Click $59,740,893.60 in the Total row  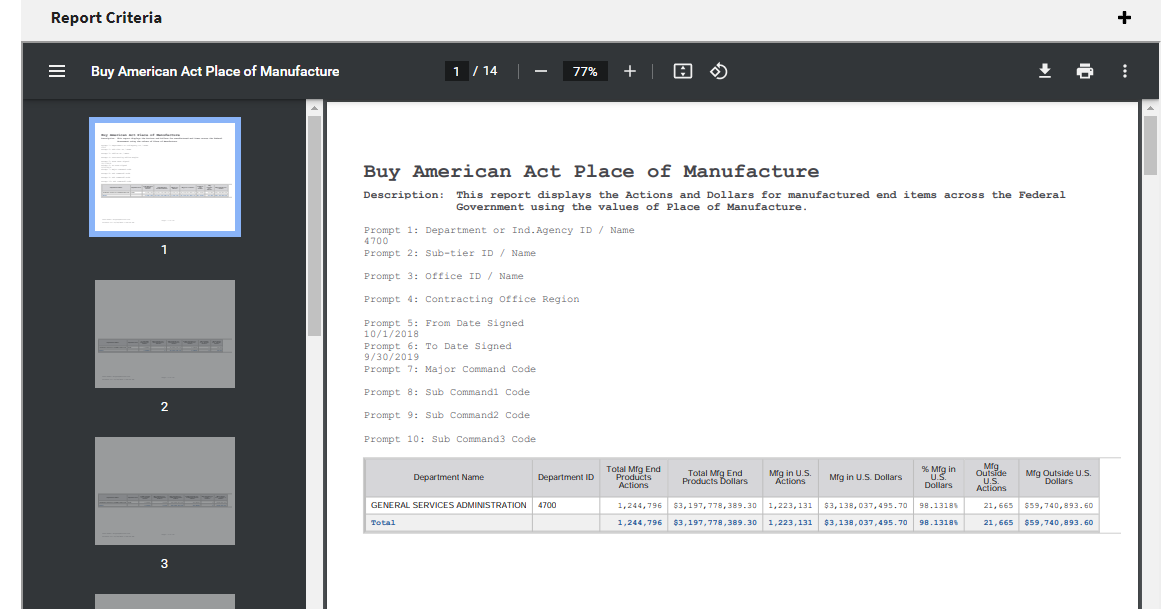tap(1058, 522)
